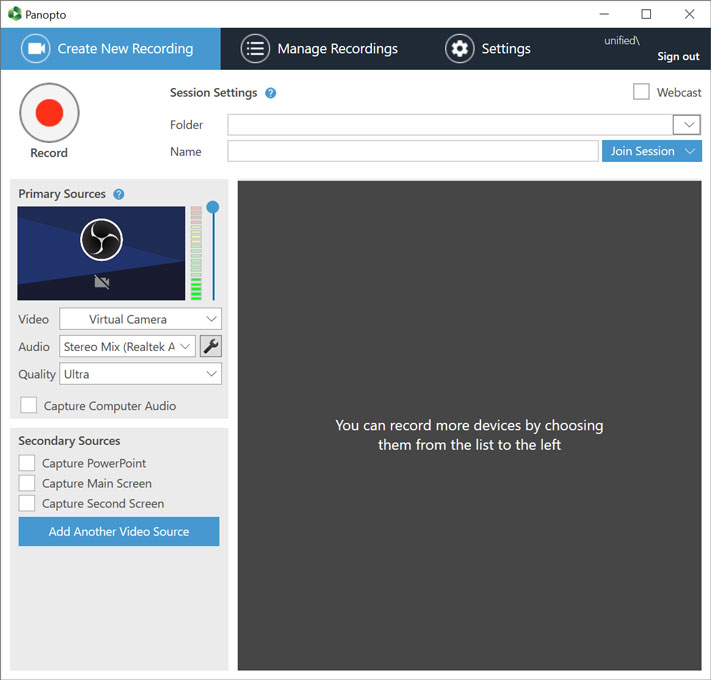Screen dimensions: 711x680
Task: Check the Capture Main Screen option
Action: tap(27, 483)
